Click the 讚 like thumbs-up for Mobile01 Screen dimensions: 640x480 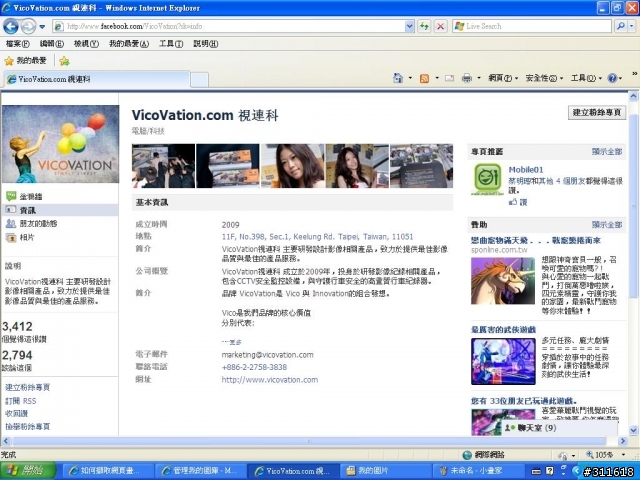(x=518, y=202)
